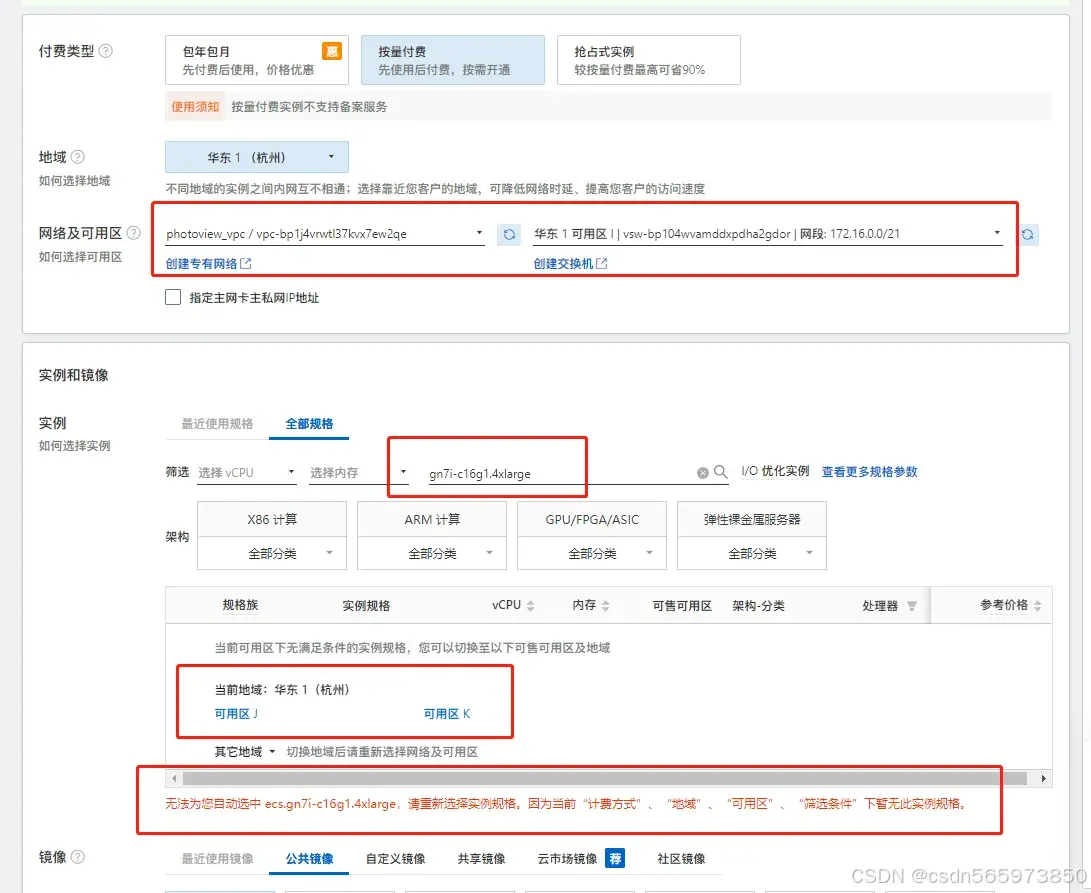Open the 华东 1（杭州）region dropdown

point(256,157)
